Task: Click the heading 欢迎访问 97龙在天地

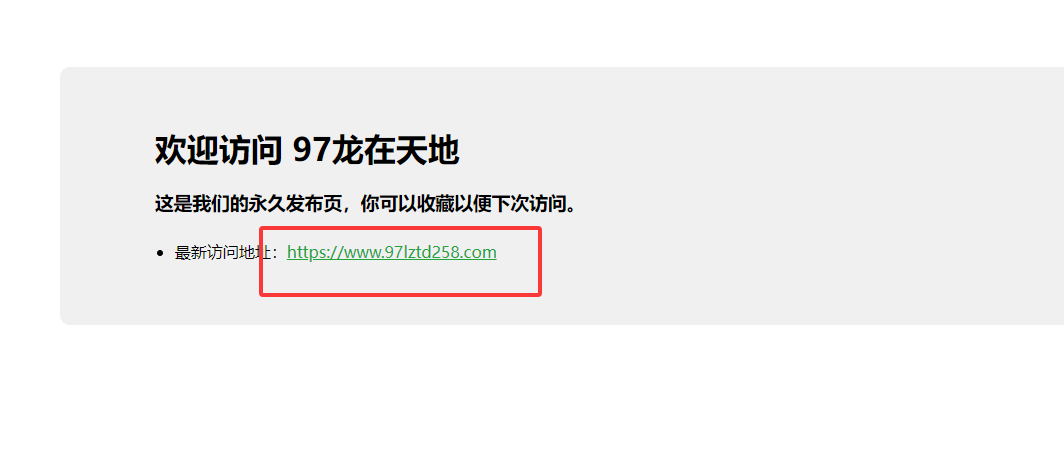Action: coord(307,150)
